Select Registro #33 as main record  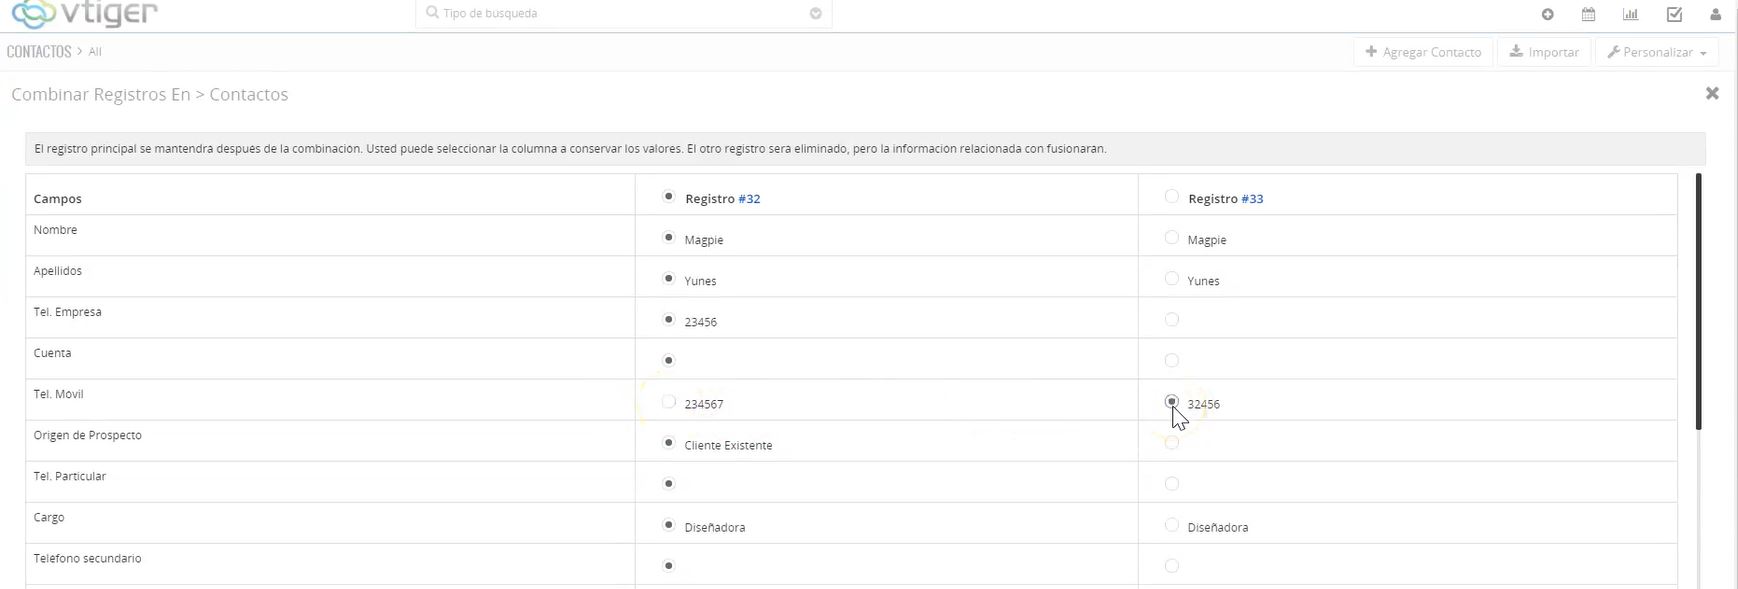(x=1171, y=197)
